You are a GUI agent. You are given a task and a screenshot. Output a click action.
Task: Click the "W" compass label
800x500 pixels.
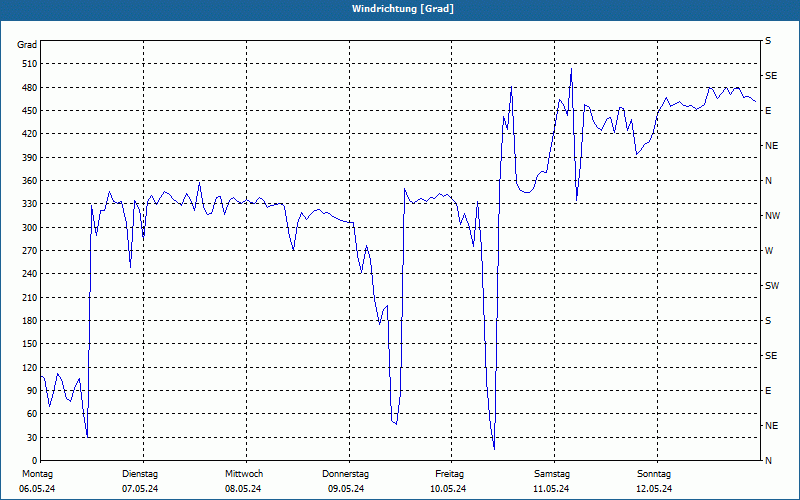pos(769,251)
